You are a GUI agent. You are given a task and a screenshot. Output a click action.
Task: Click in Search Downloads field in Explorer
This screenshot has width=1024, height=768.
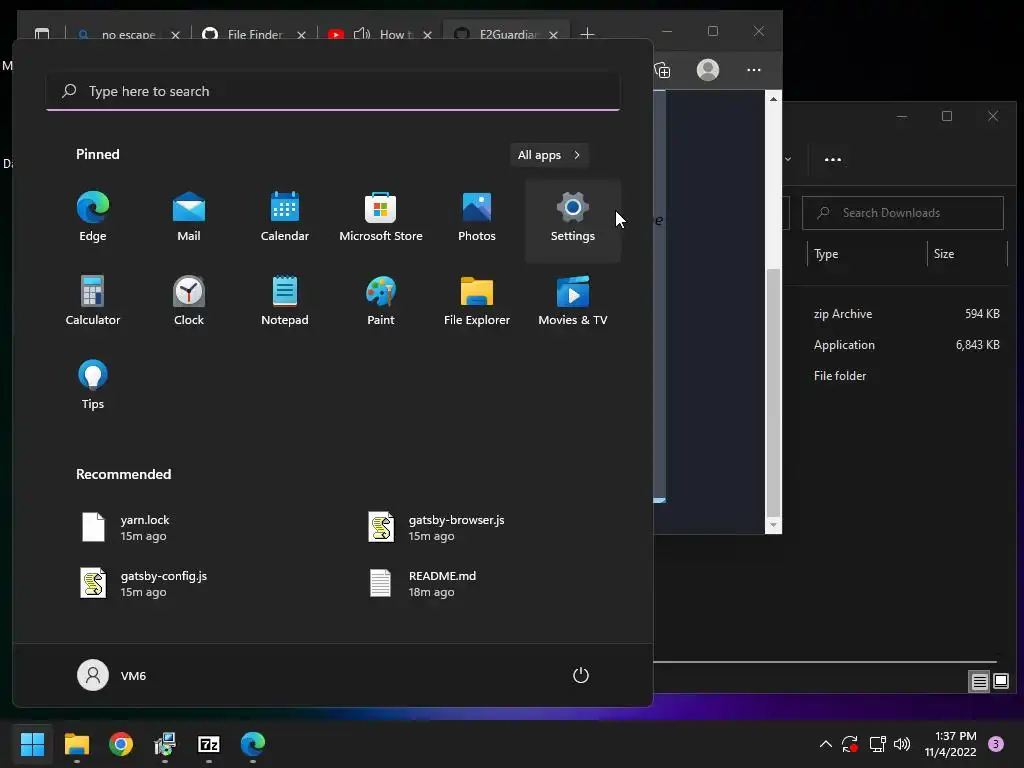[x=903, y=213]
